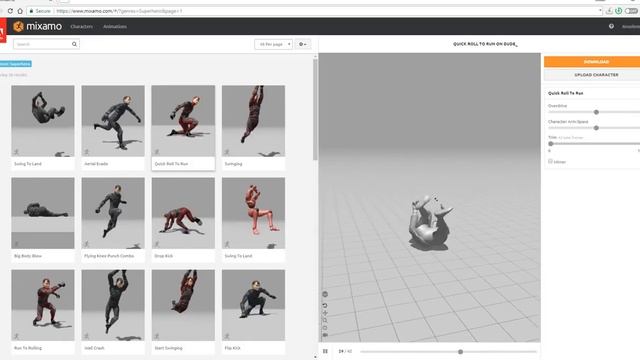Image resolution: width=640 pixels, height=360 pixels.
Task: Click motion icon on Drop Kick thumbnail
Action: (x=157, y=244)
